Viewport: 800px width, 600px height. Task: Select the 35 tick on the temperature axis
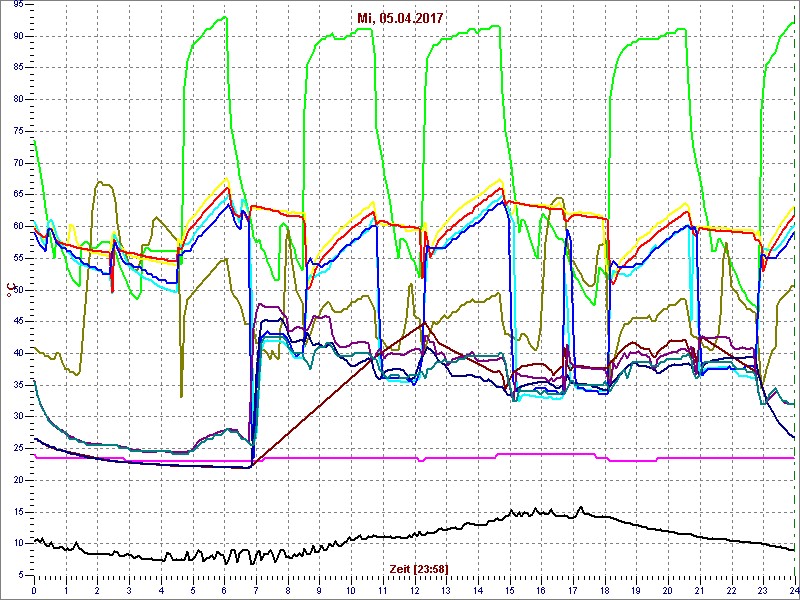(x=19, y=385)
